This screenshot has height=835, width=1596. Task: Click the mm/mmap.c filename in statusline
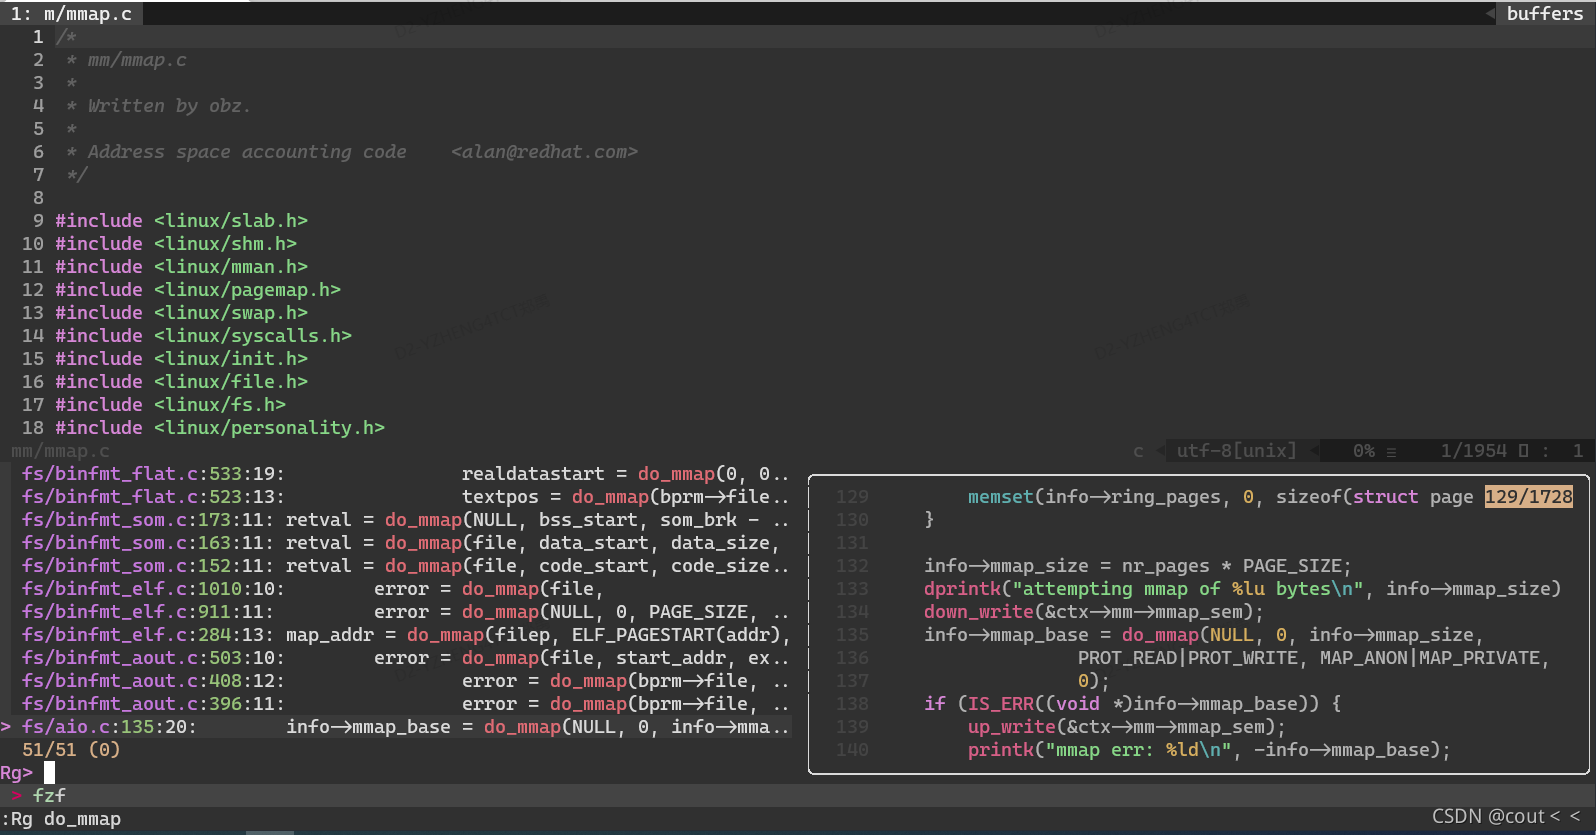click(60, 451)
